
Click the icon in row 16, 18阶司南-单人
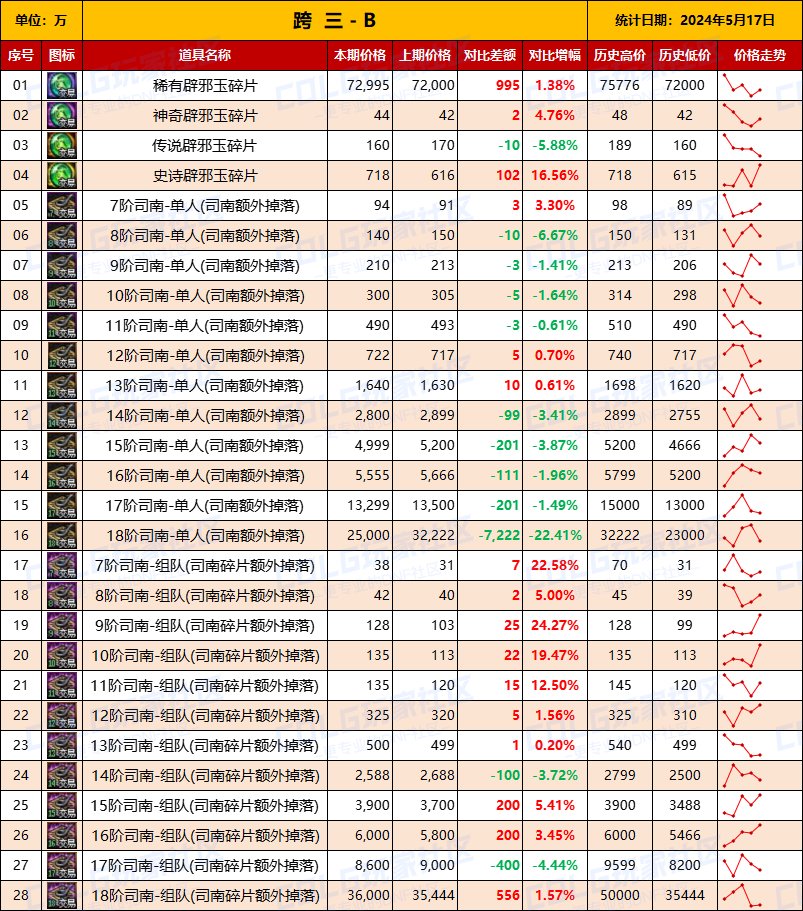(62, 535)
